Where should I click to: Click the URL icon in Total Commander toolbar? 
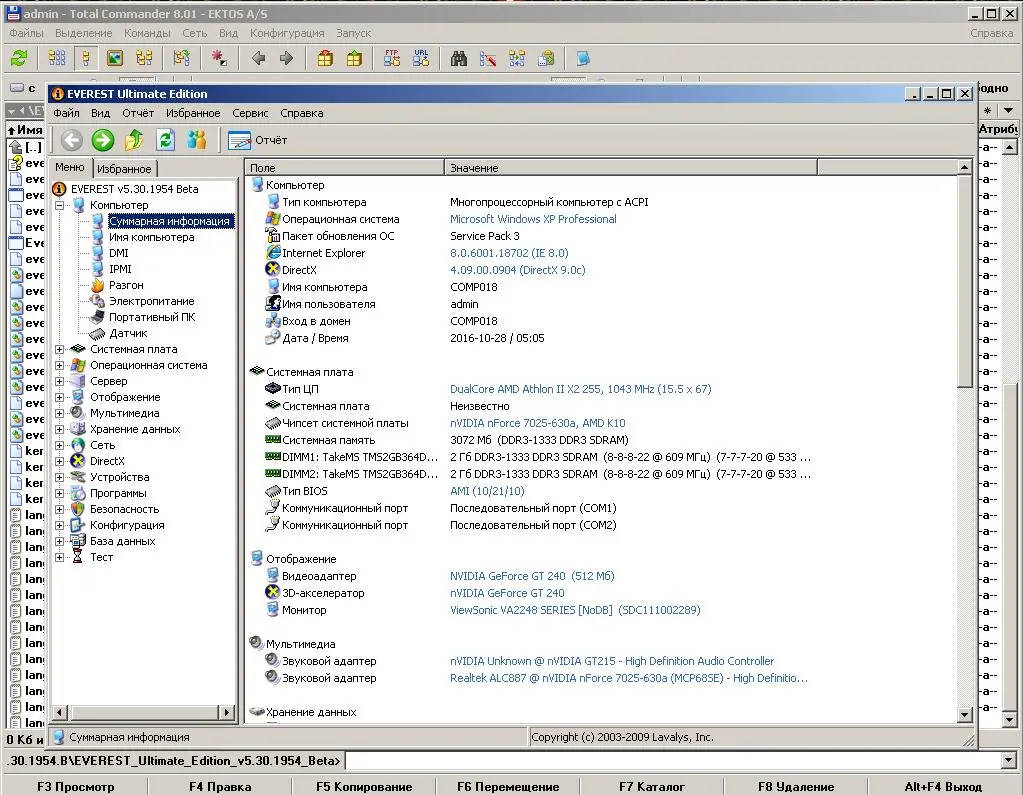tap(421, 59)
